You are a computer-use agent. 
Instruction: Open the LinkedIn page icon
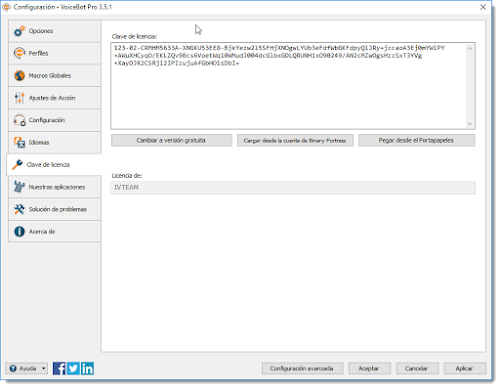(x=87, y=368)
